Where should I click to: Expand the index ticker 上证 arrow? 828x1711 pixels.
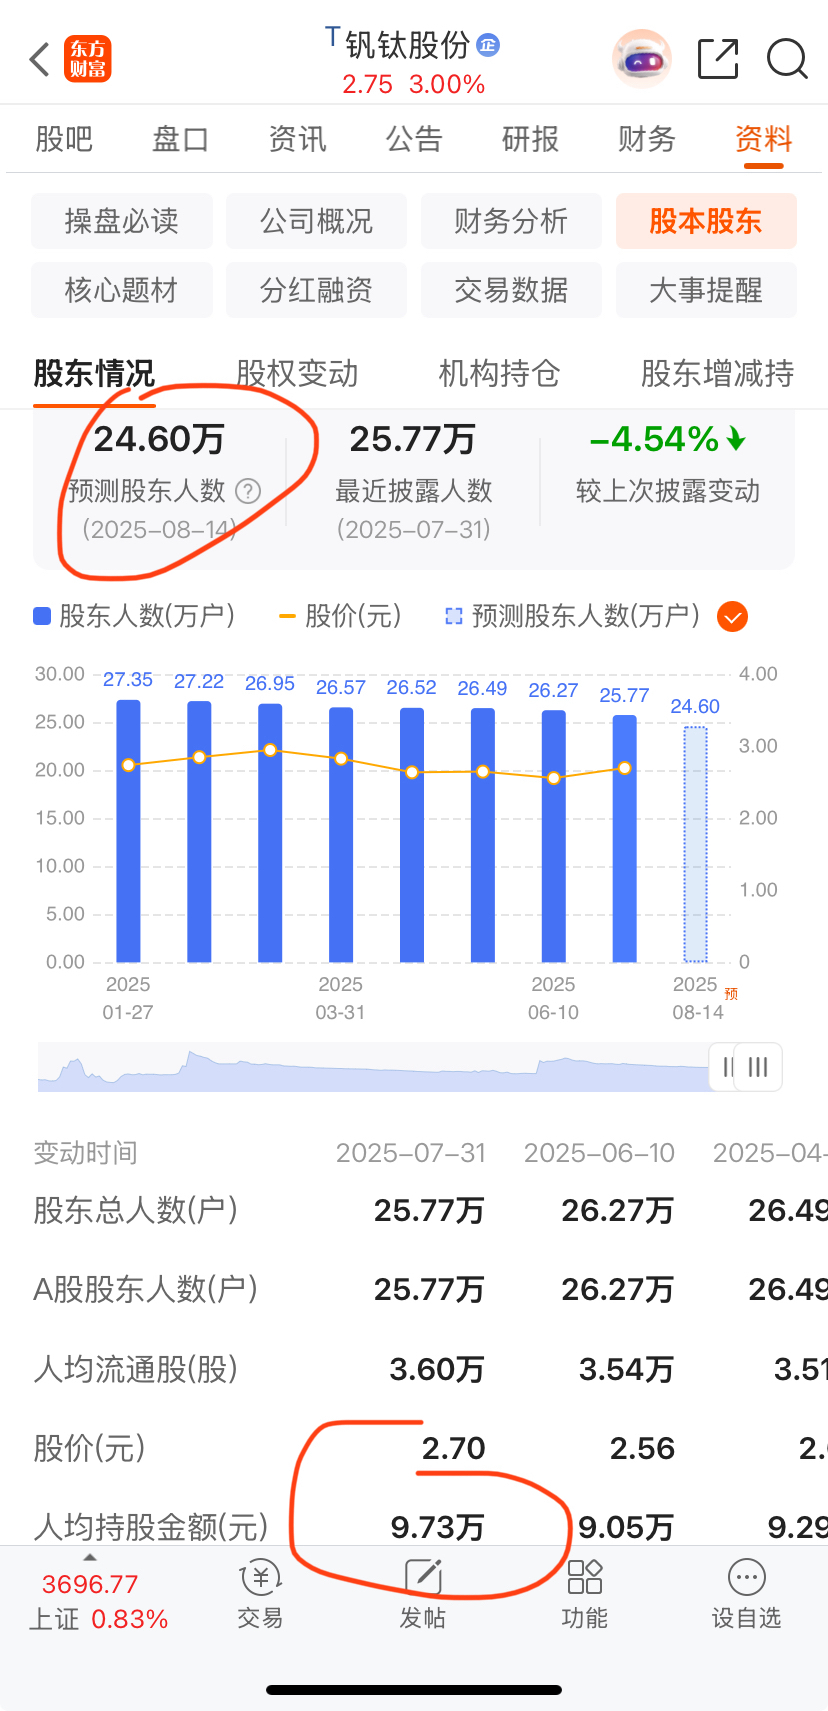[x=90, y=1558]
